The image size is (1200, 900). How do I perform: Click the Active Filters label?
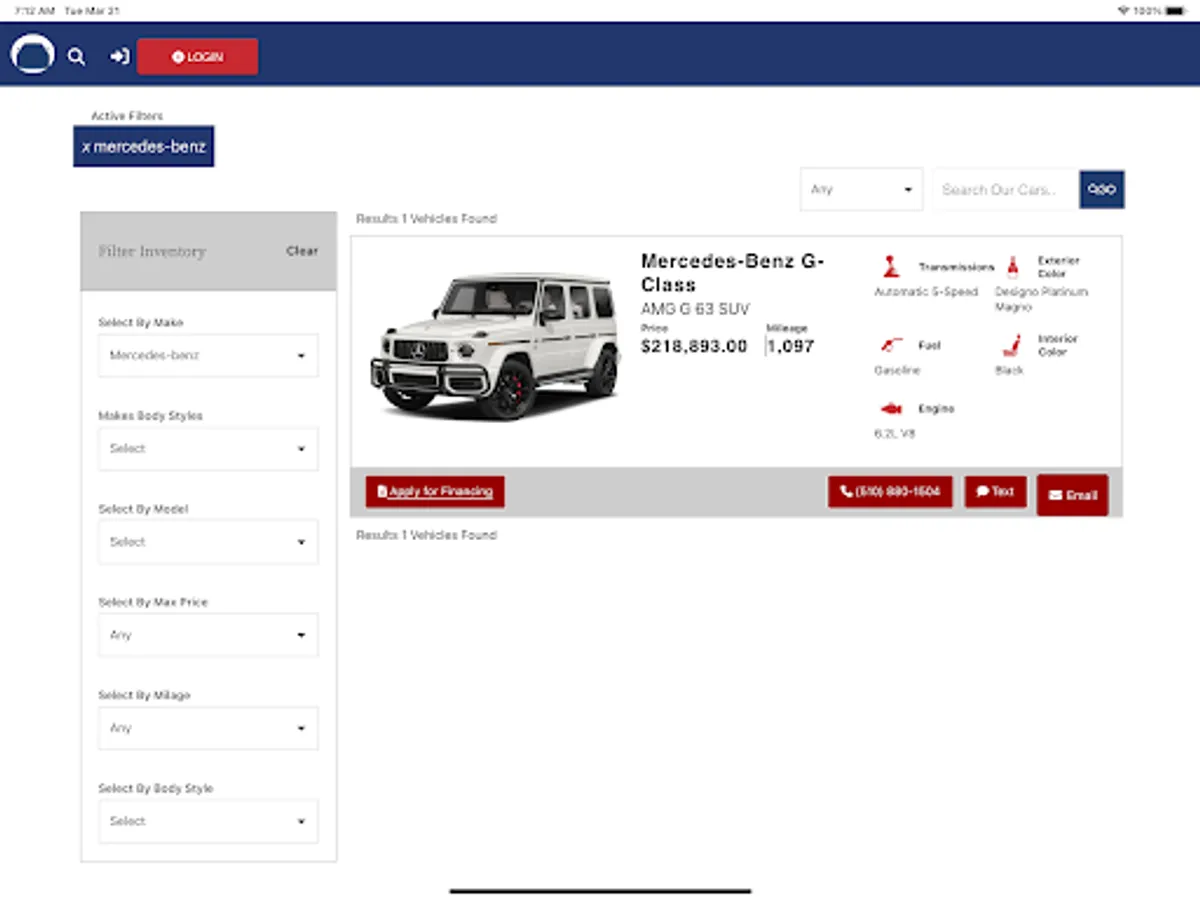coord(127,116)
